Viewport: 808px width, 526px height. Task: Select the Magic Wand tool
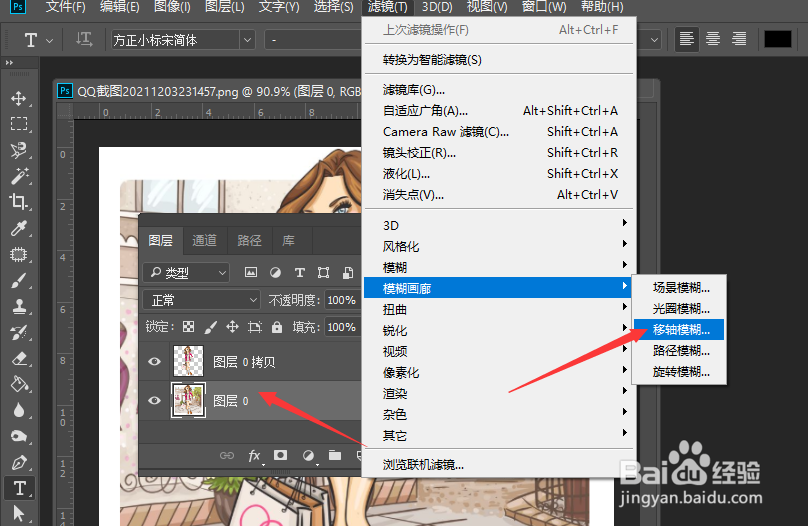point(19,176)
